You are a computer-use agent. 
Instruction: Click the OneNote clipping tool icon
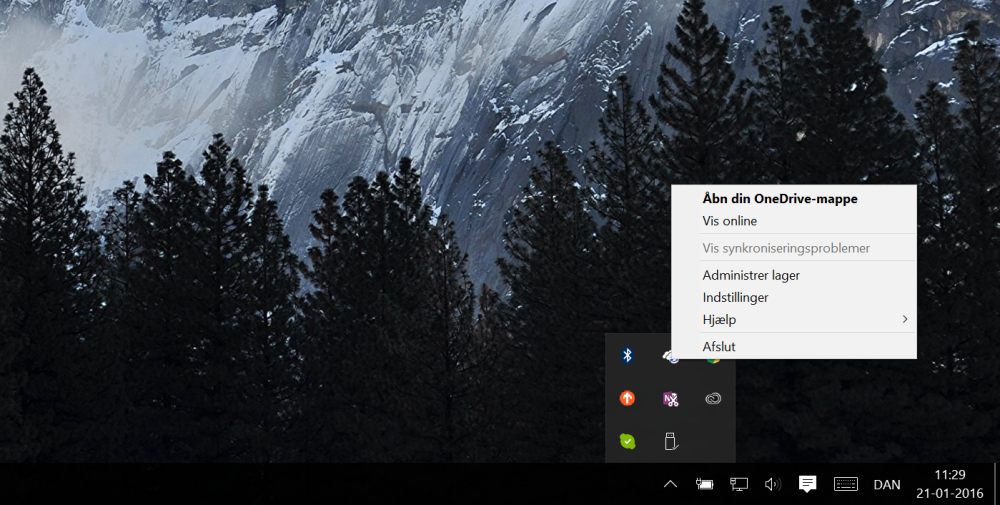pos(670,398)
